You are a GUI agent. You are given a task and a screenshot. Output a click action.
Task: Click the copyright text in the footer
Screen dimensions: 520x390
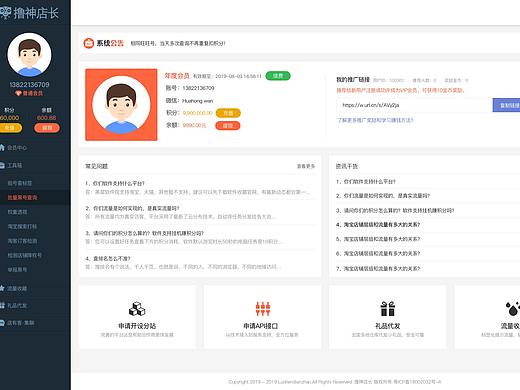[334, 382]
